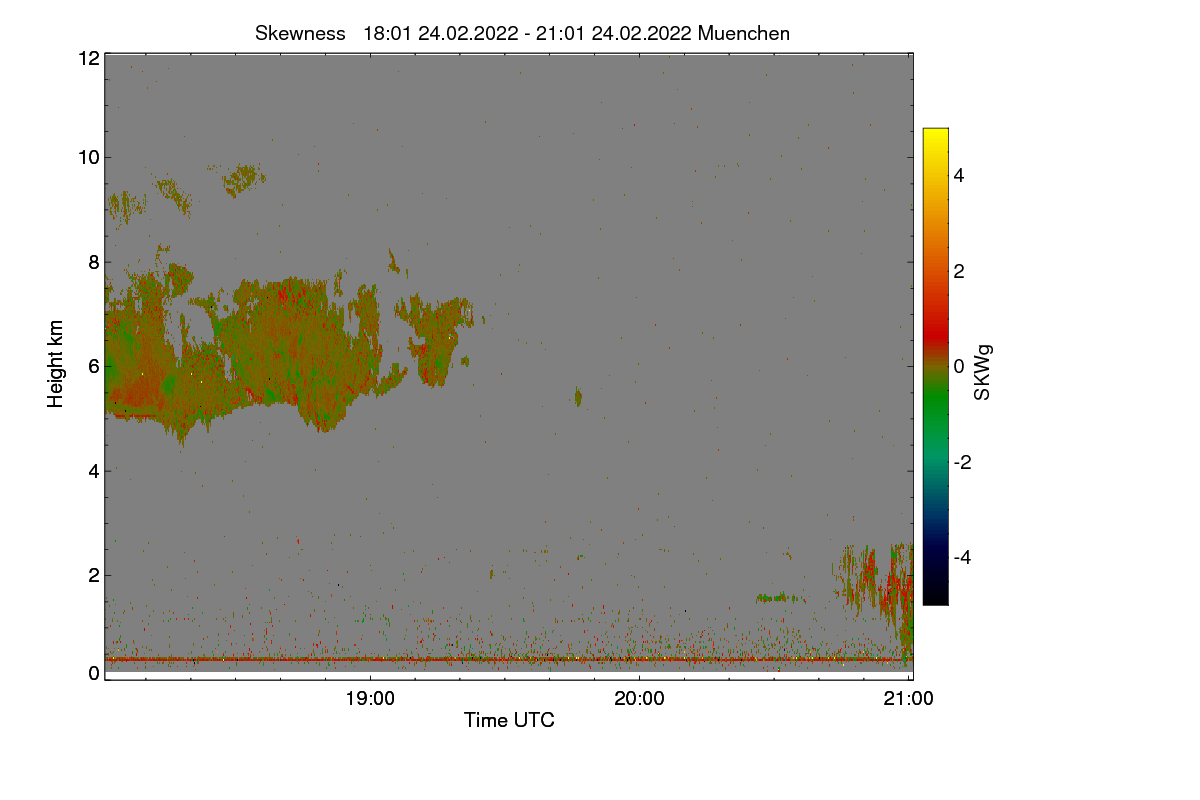Click the green region of the colorbar
This screenshot has width=1200, height=800.
point(935,410)
